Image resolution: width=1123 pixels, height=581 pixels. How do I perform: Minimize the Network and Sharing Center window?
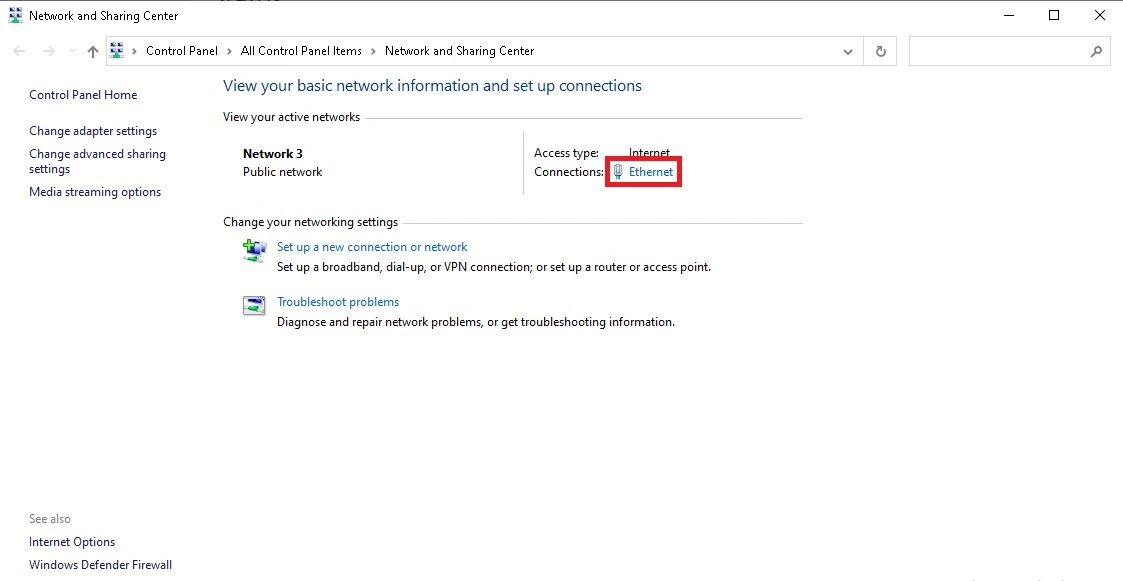pos(1009,15)
